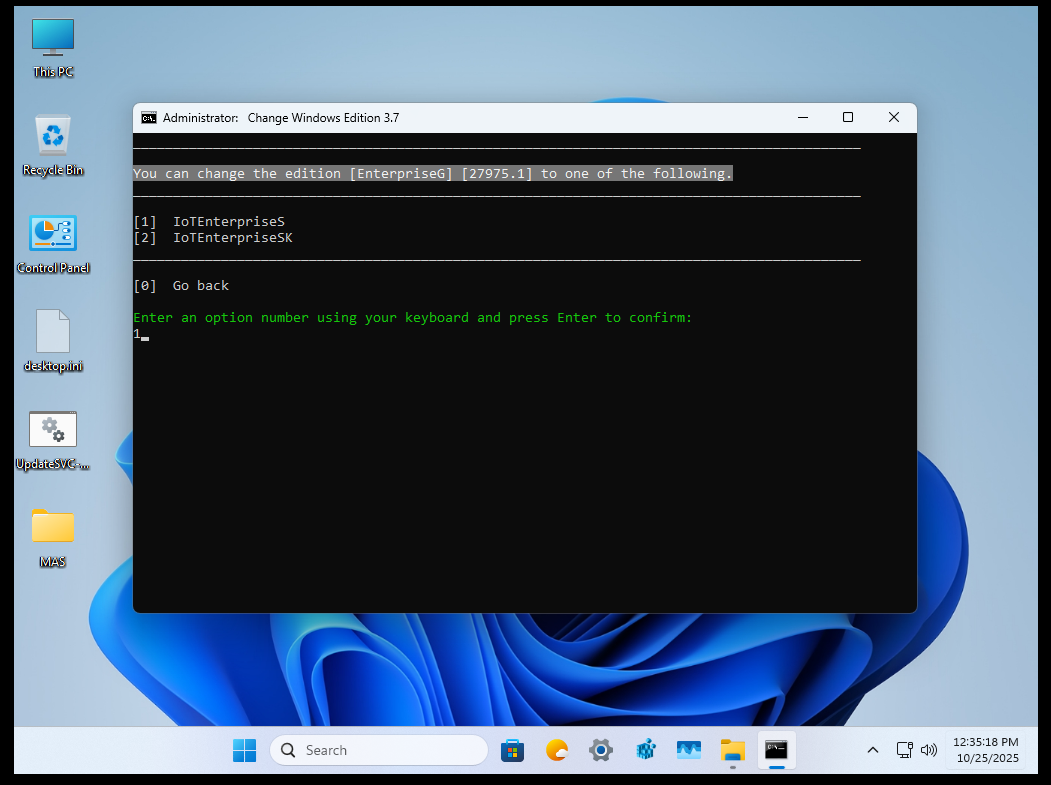
Task: Select the MAS folder on desktop
Action: (53, 538)
